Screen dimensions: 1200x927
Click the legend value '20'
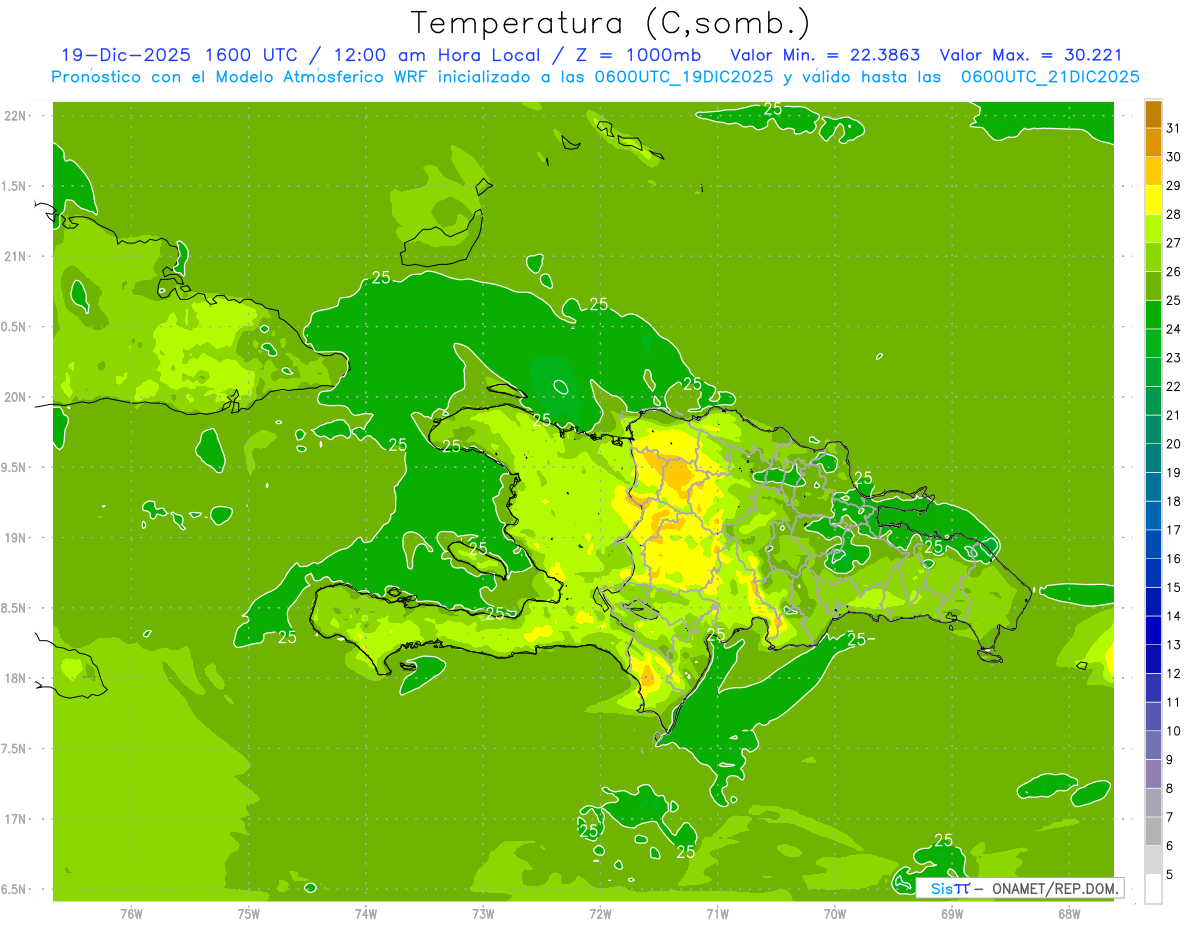(x=1173, y=444)
